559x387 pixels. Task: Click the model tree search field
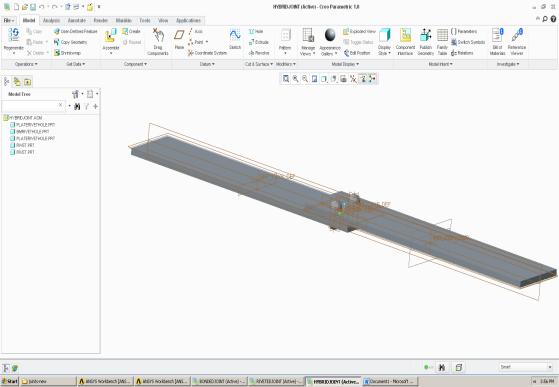pyautogui.click(x=33, y=105)
